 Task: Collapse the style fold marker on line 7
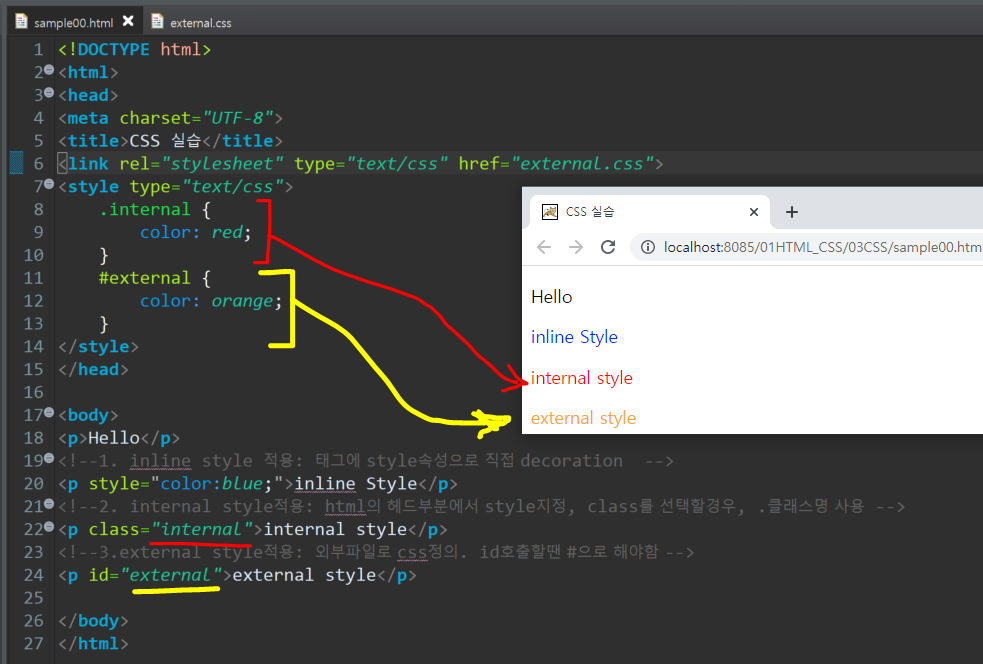pyautogui.click(x=49, y=184)
